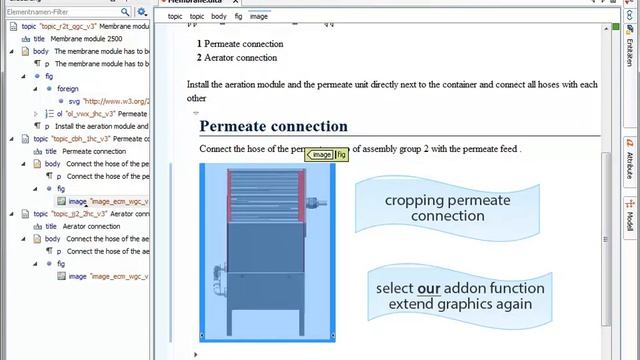The image size is (640, 360).
Task: Click sentence 'Connect the hose of the permeate'
Action: click(x=360, y=149)
